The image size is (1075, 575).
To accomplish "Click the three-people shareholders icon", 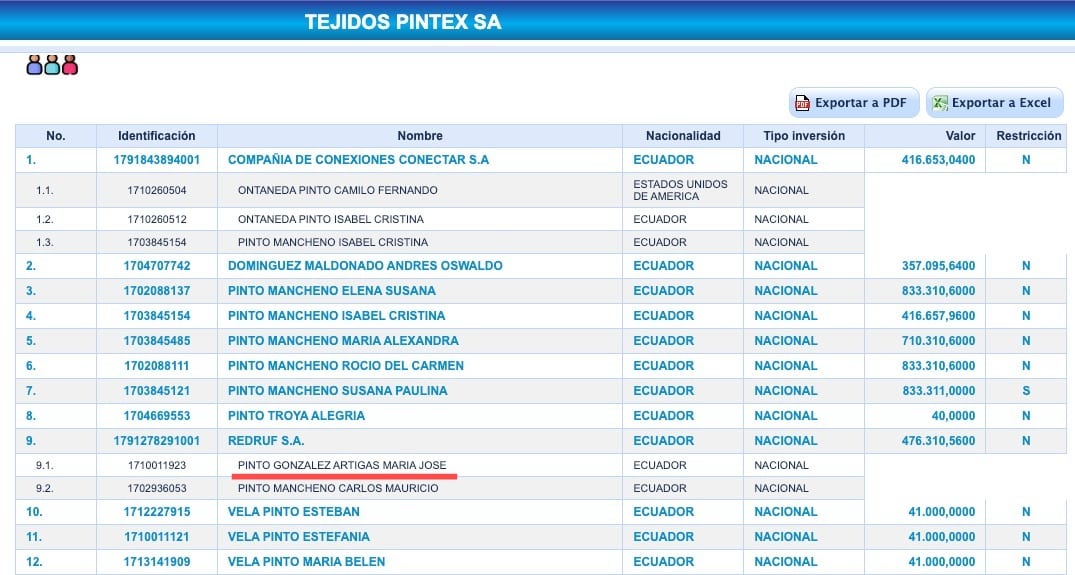I will 52,65.
